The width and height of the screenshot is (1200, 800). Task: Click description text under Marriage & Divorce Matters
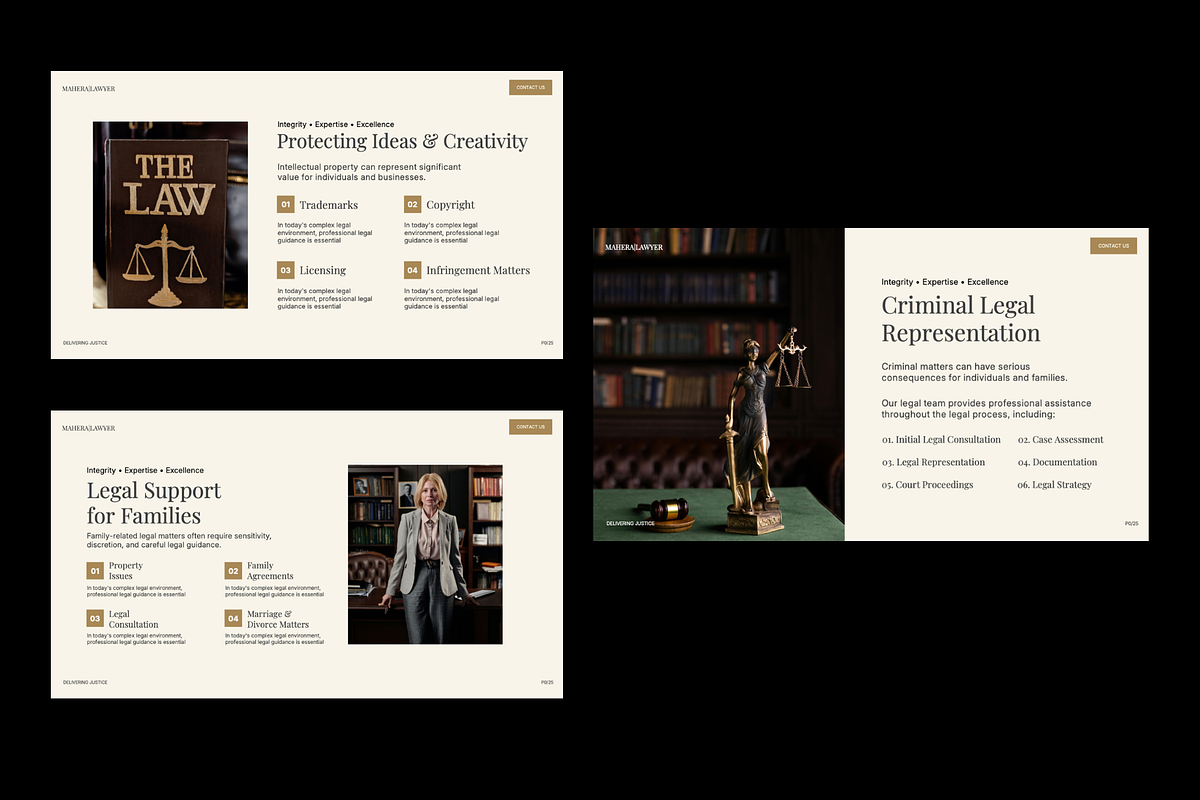(x=274, y=639)
